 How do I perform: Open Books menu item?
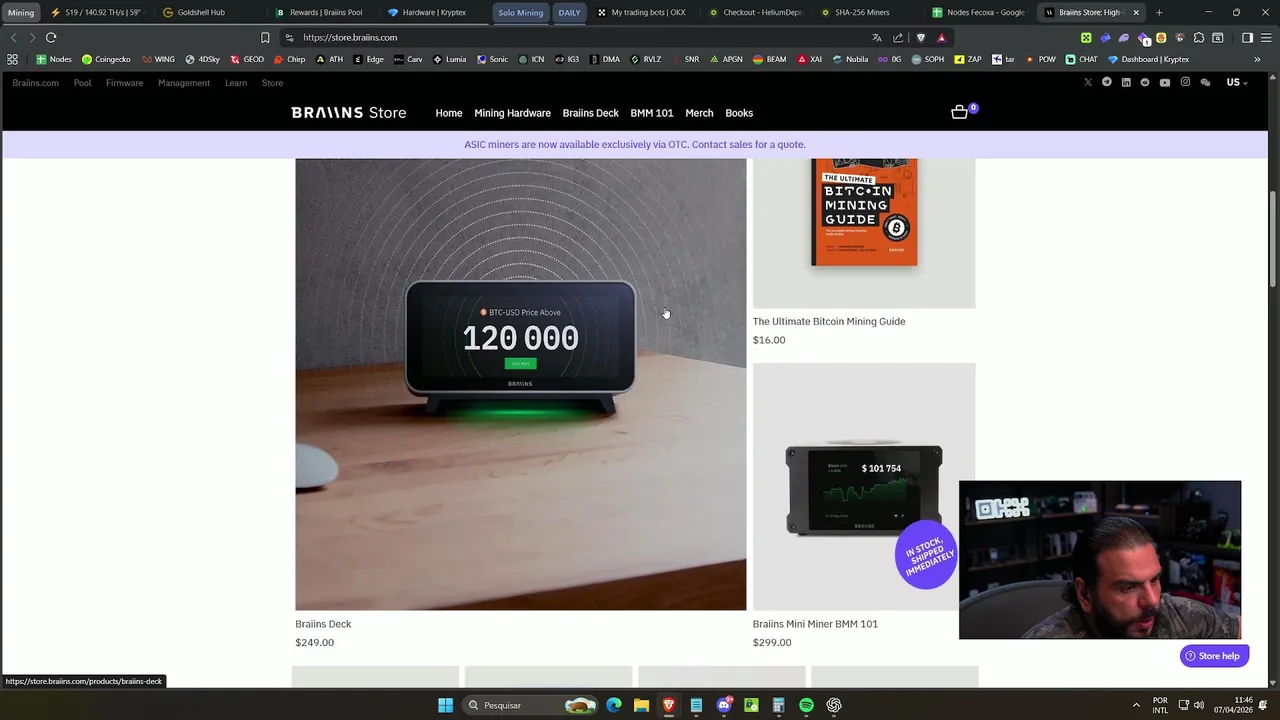(739, 113)
